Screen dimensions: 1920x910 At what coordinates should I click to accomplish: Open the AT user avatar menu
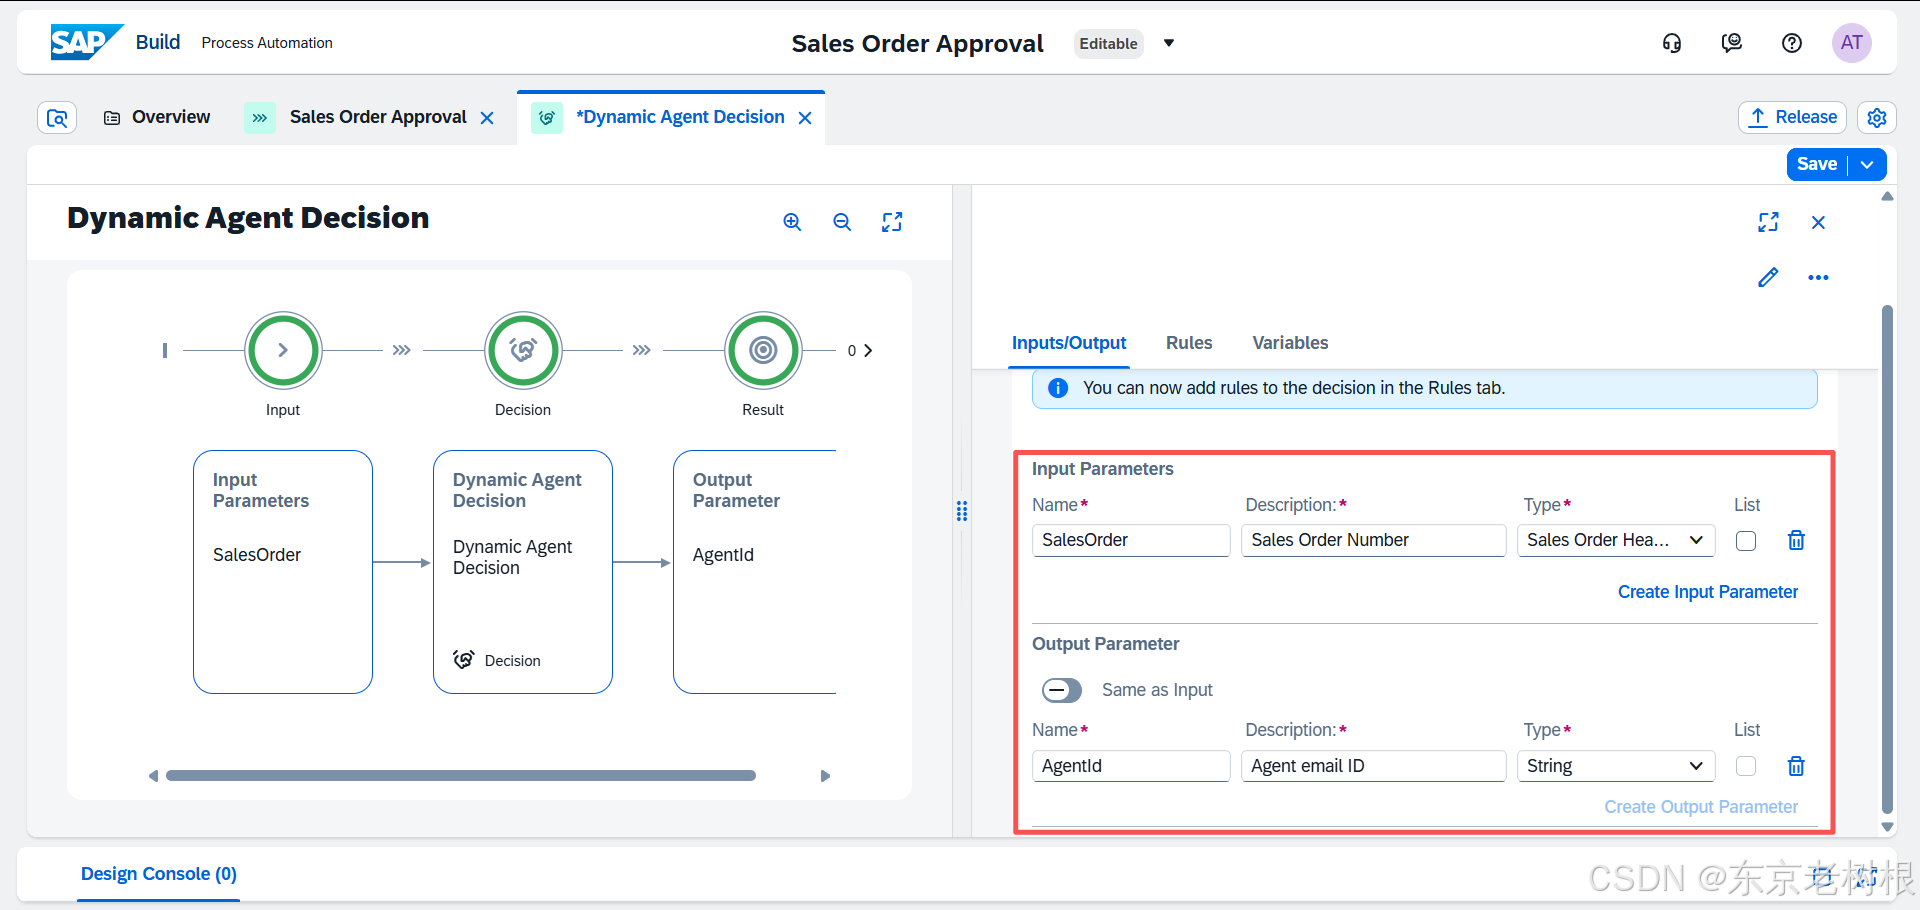pos(1852,43)
